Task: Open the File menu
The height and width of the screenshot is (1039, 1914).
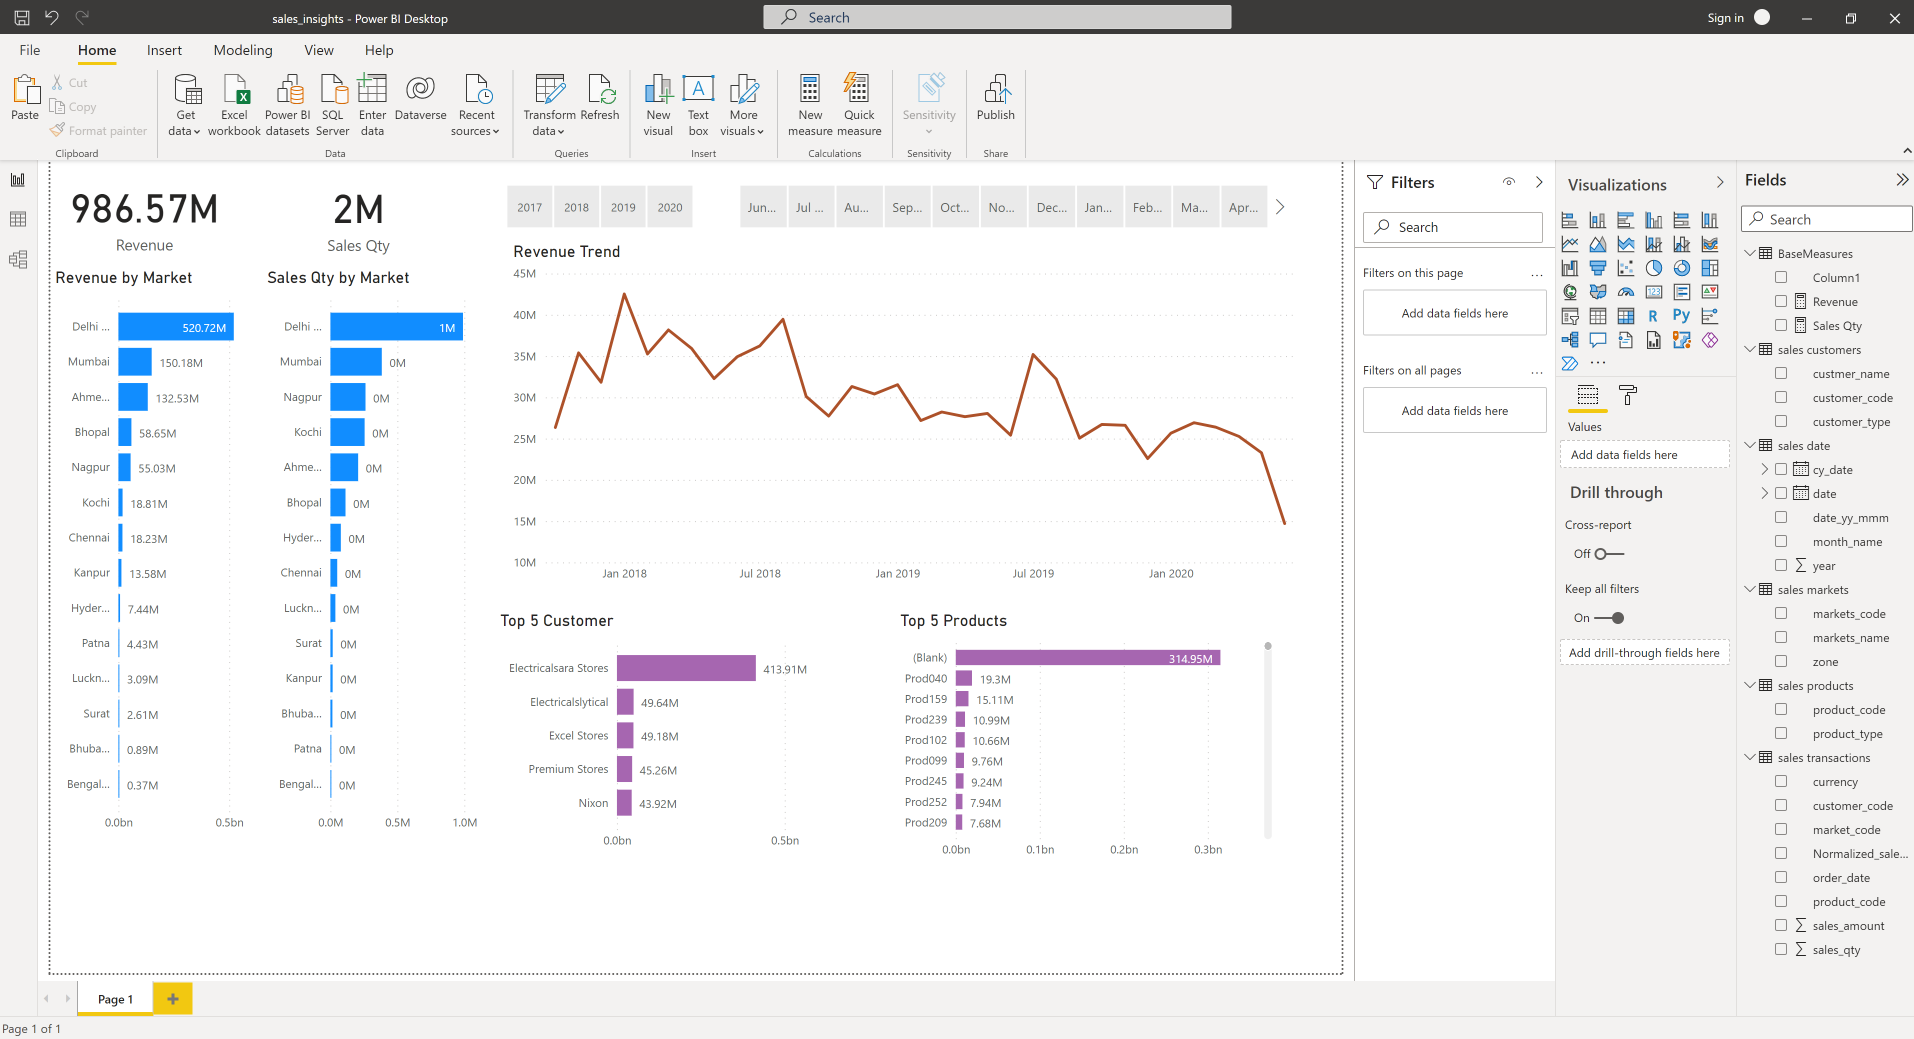Action: point(30,50)
